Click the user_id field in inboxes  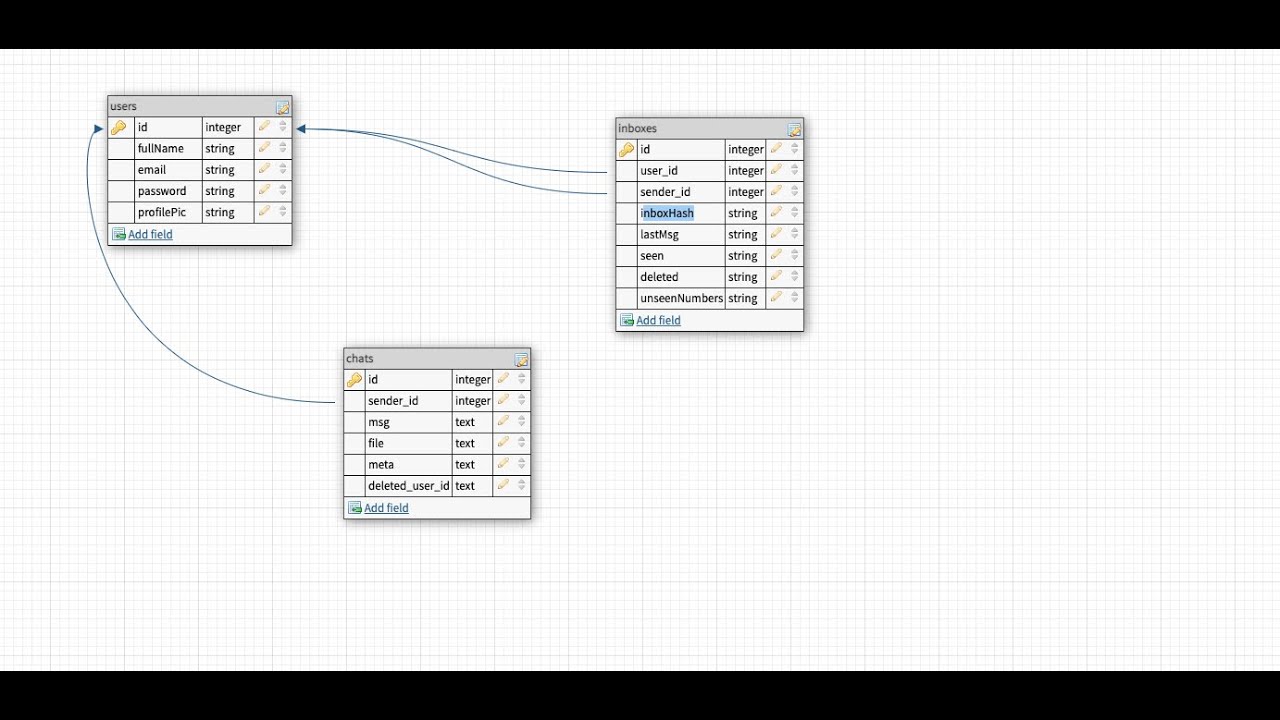coord(659,170)
